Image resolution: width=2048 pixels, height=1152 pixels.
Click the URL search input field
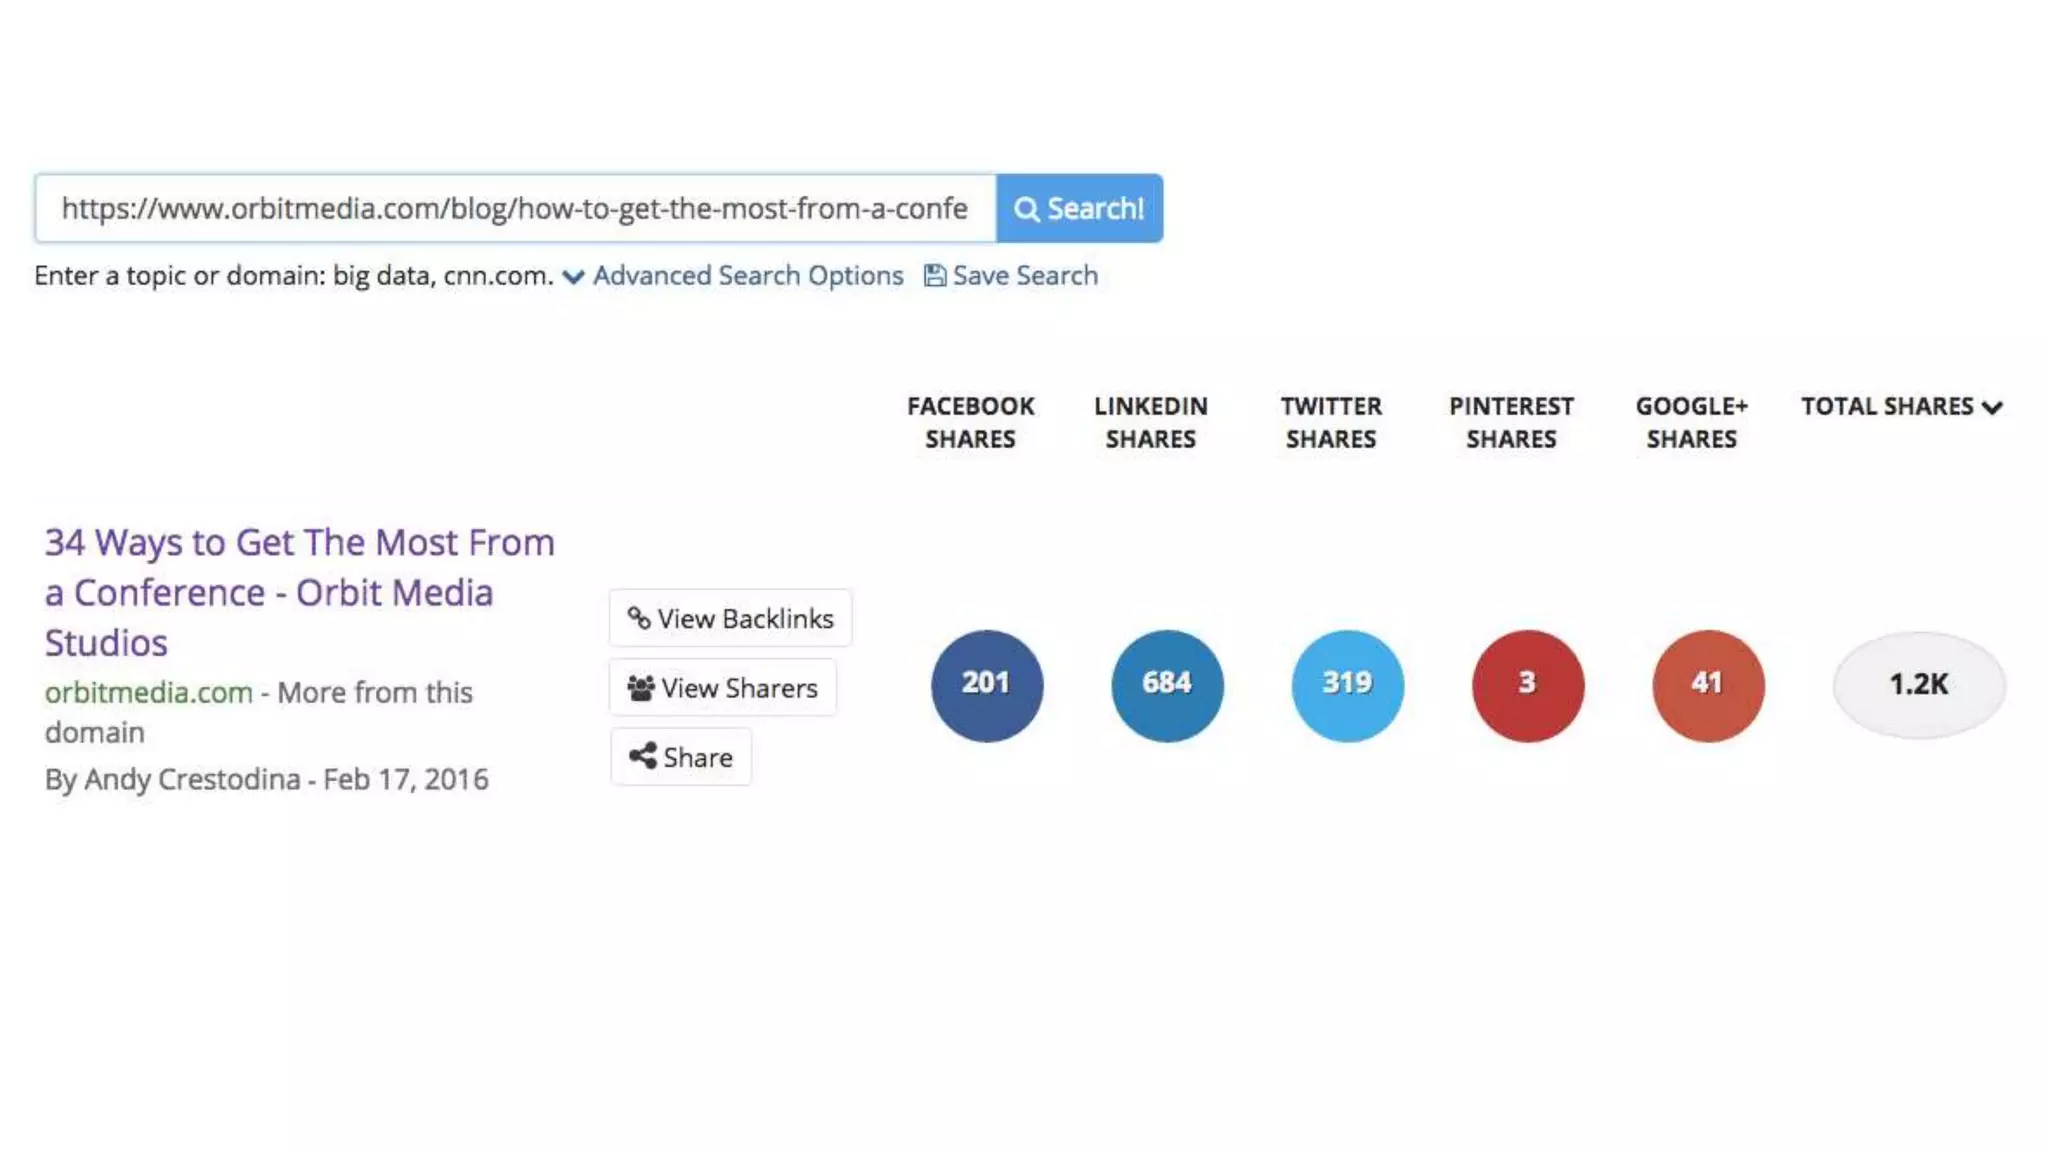[x=514, y=208]
